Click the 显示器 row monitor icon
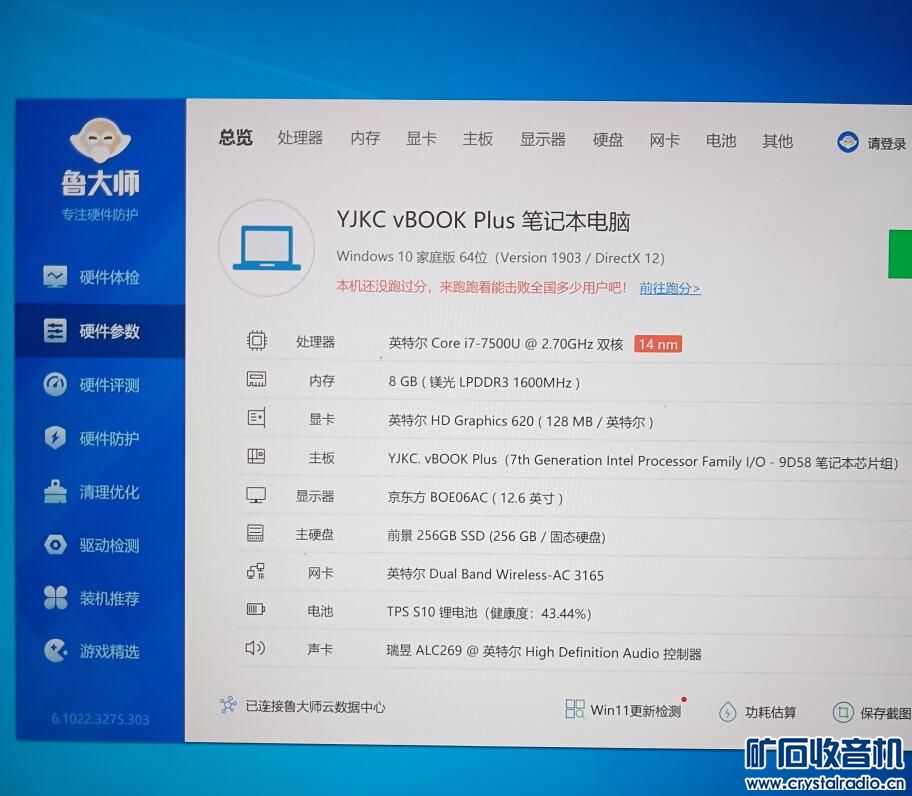The image size is (912, 796). [x=256, y=495]
